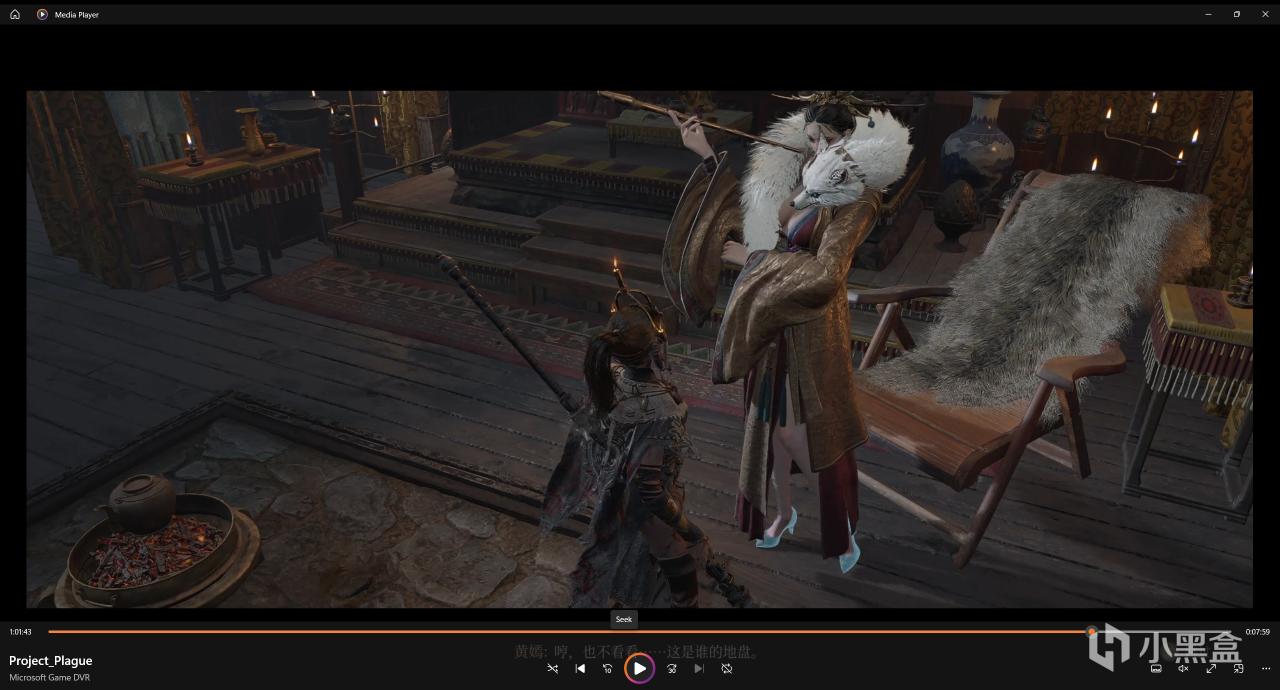The height and width of the screenshot is (690, 1280).
Task: Open the more options ellipsis menu
Action: point(1265,668)
